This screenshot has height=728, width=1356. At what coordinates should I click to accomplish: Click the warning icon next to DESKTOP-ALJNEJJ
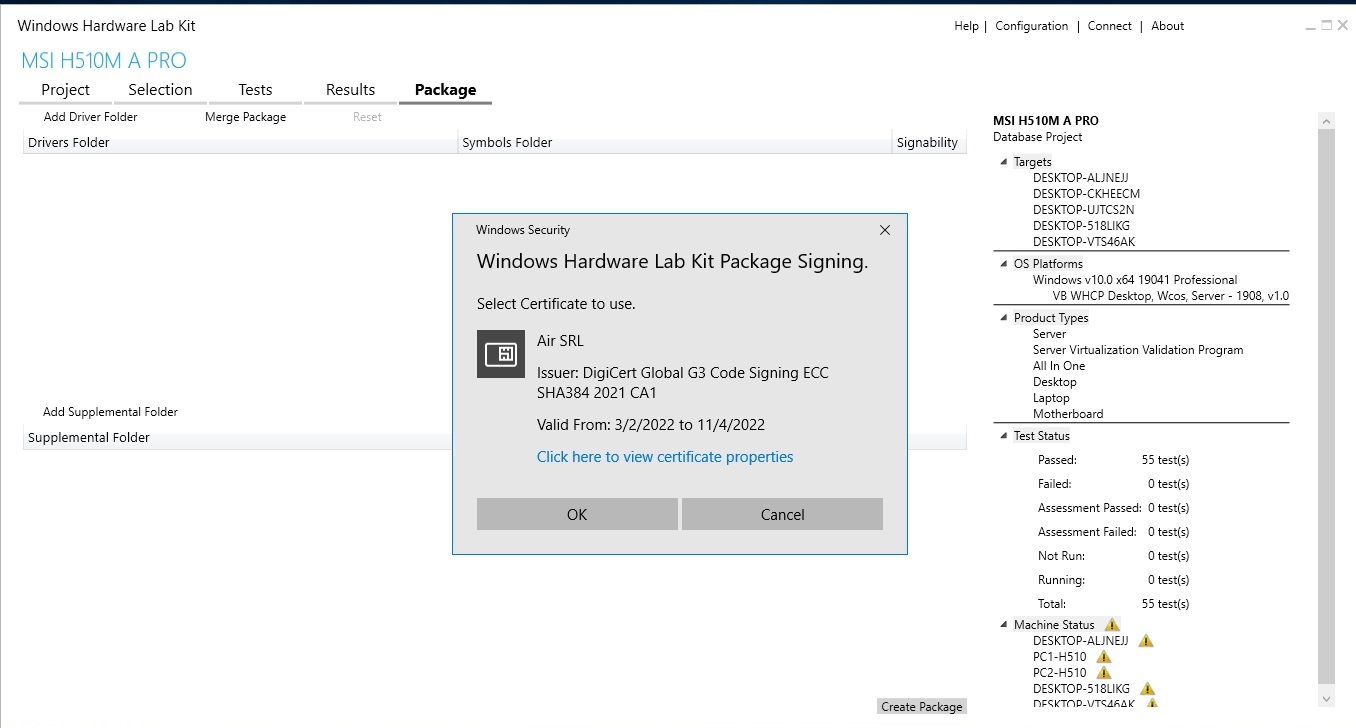pos(1146,640)
